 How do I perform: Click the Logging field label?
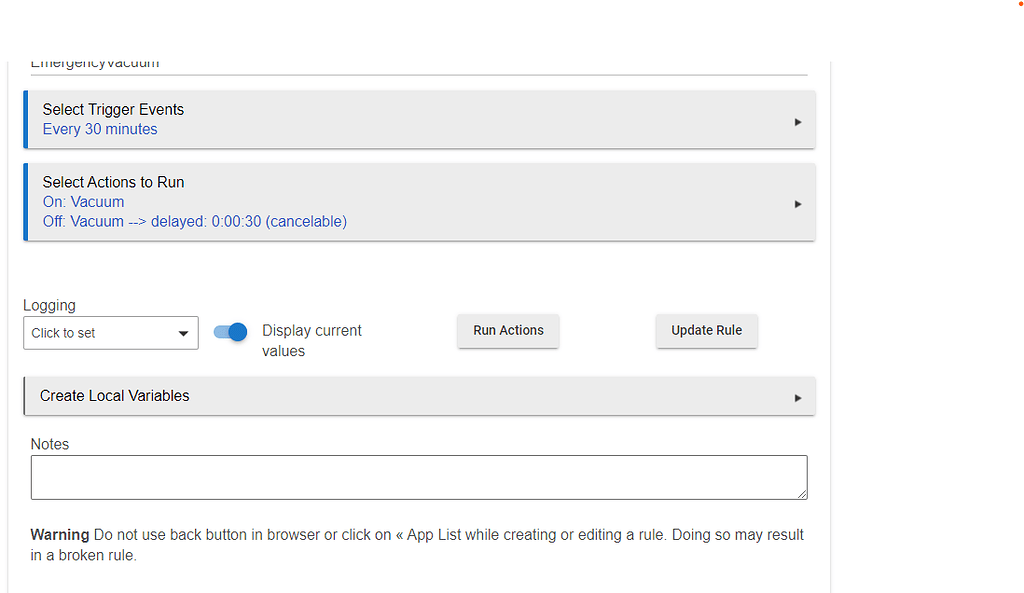click(49, 306)
